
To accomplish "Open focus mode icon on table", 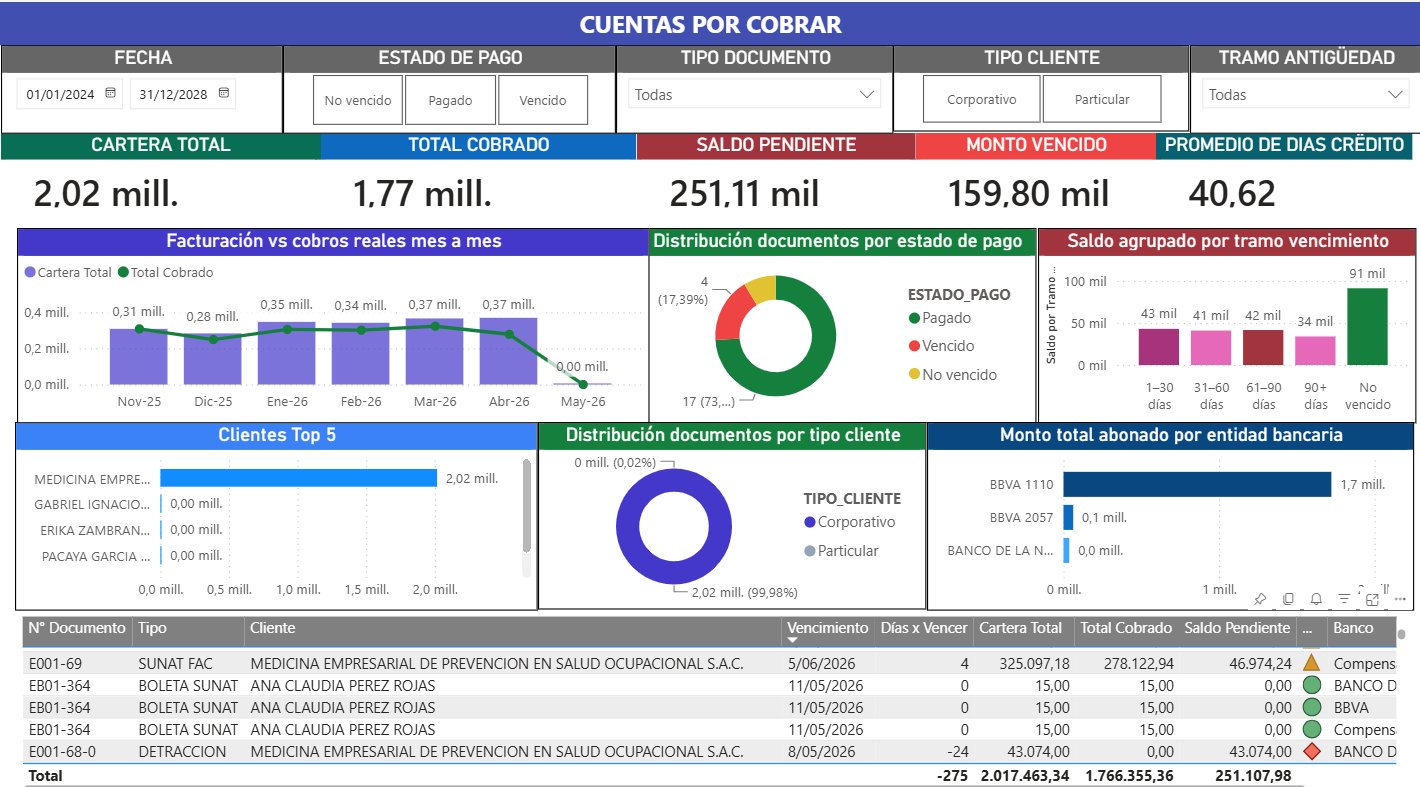I will point(1372,599).
